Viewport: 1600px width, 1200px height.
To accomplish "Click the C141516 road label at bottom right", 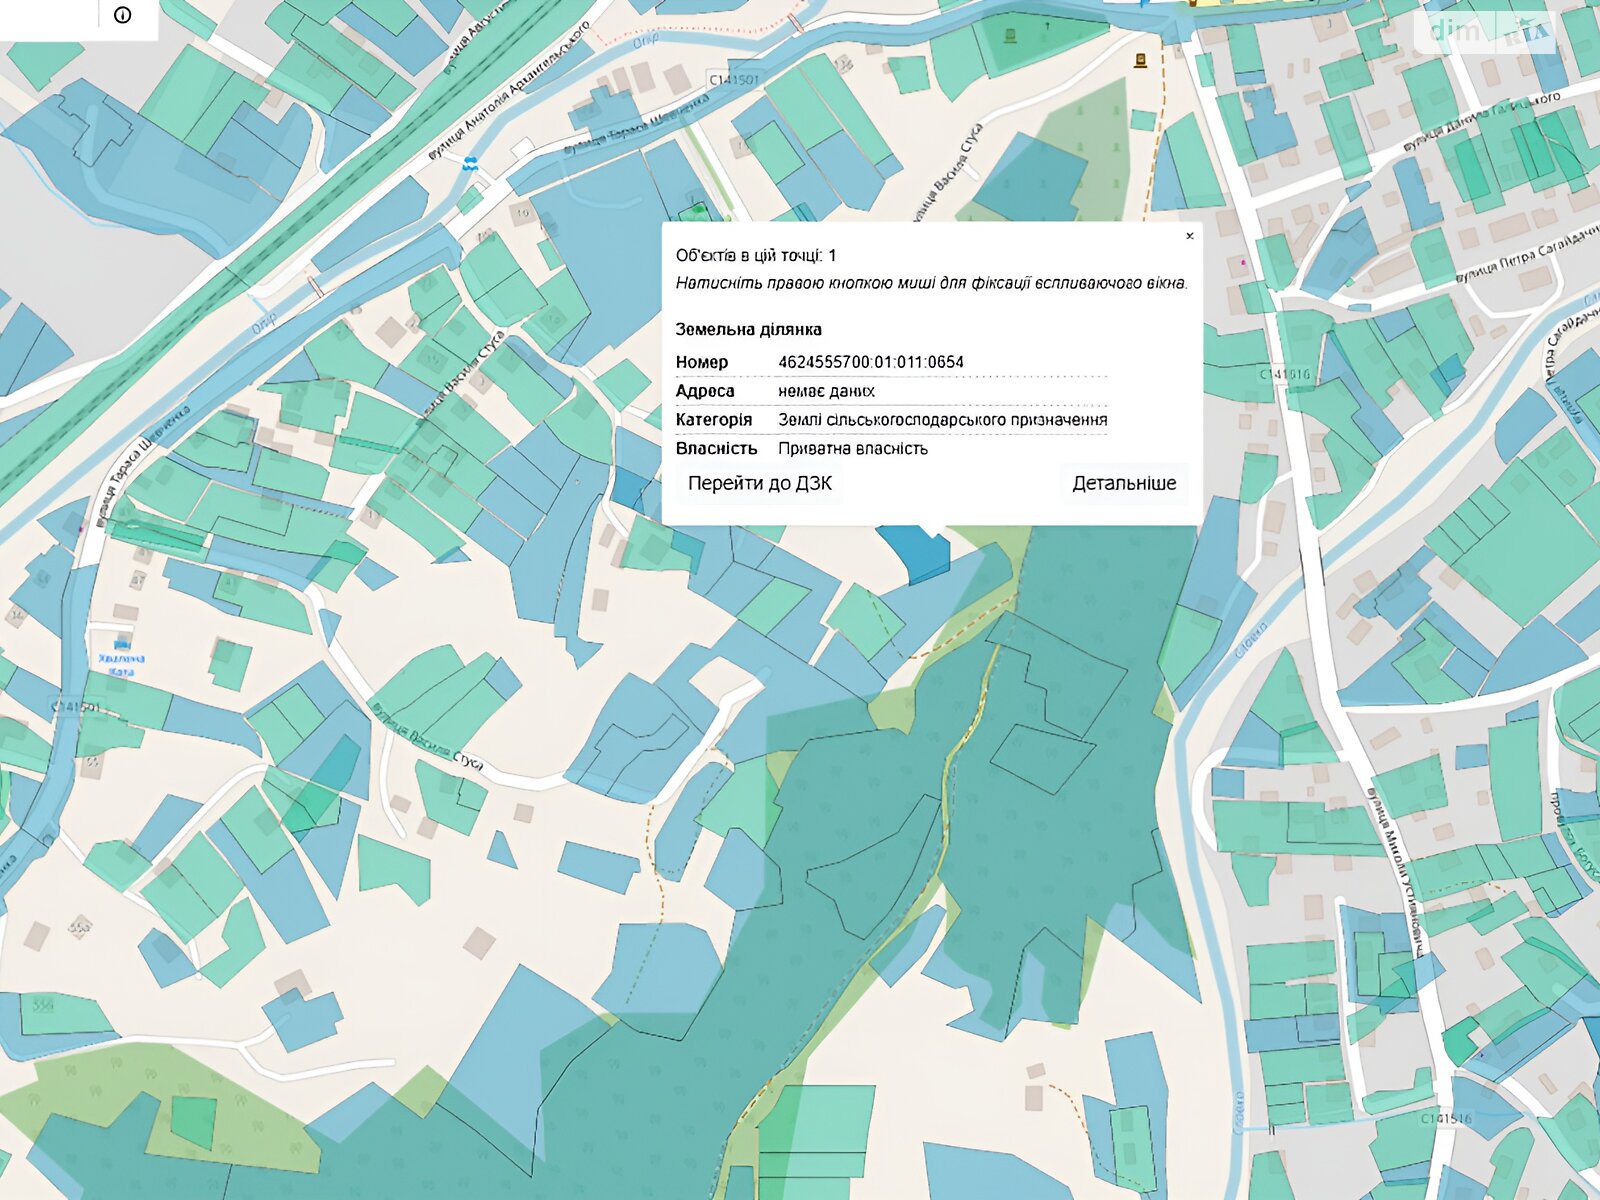I will 1446,1118.
